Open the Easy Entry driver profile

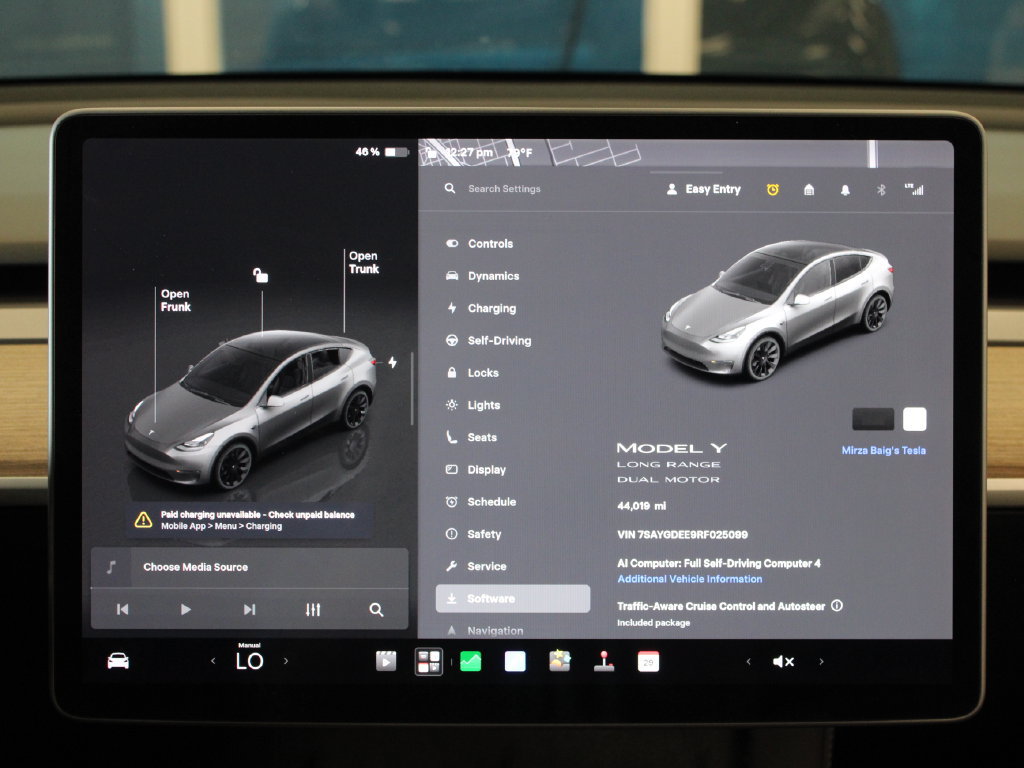703,189
